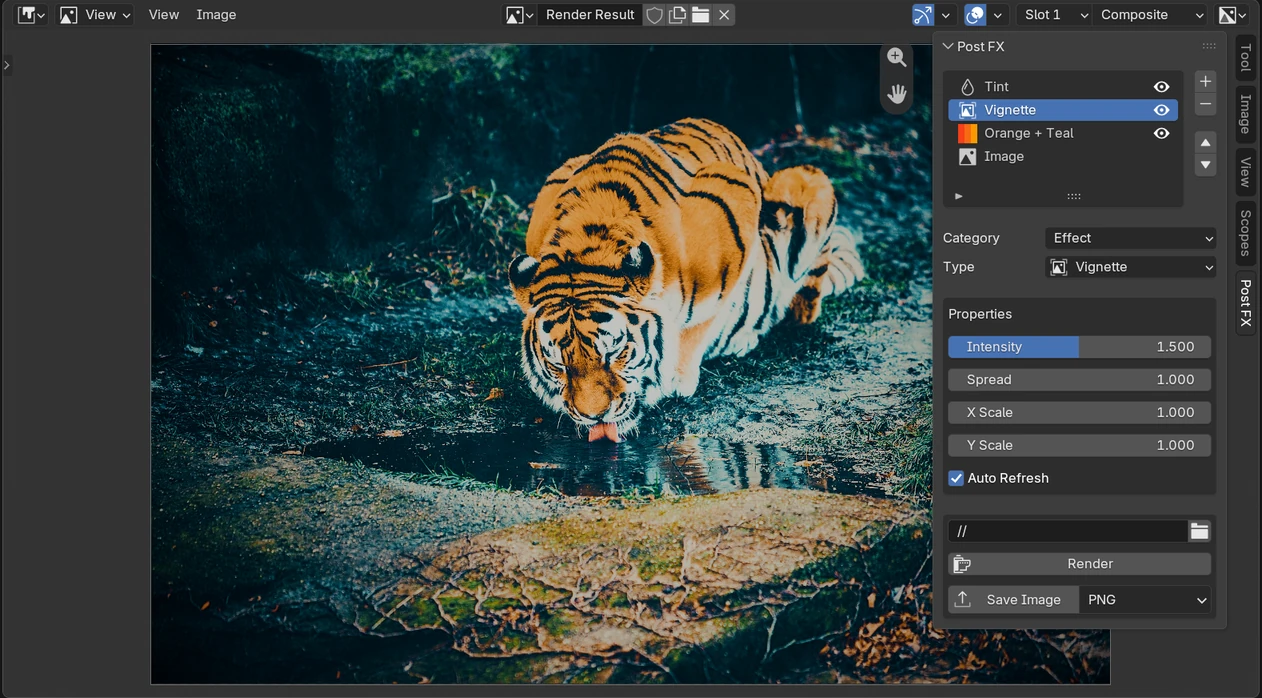Collapse the Post FX panel
Image resolution: width=1262 pixels, height=698 pixels.
[949, 46]
